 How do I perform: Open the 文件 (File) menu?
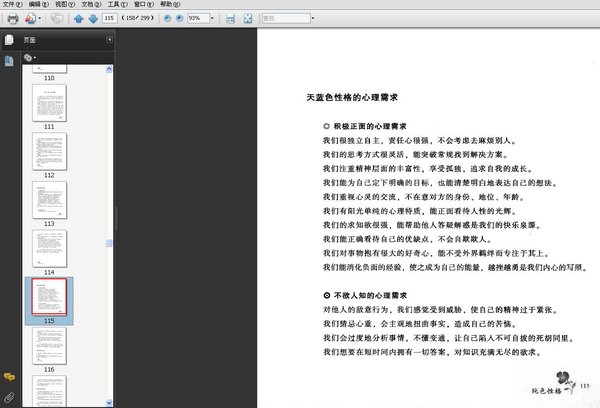[x=12, y=4]
